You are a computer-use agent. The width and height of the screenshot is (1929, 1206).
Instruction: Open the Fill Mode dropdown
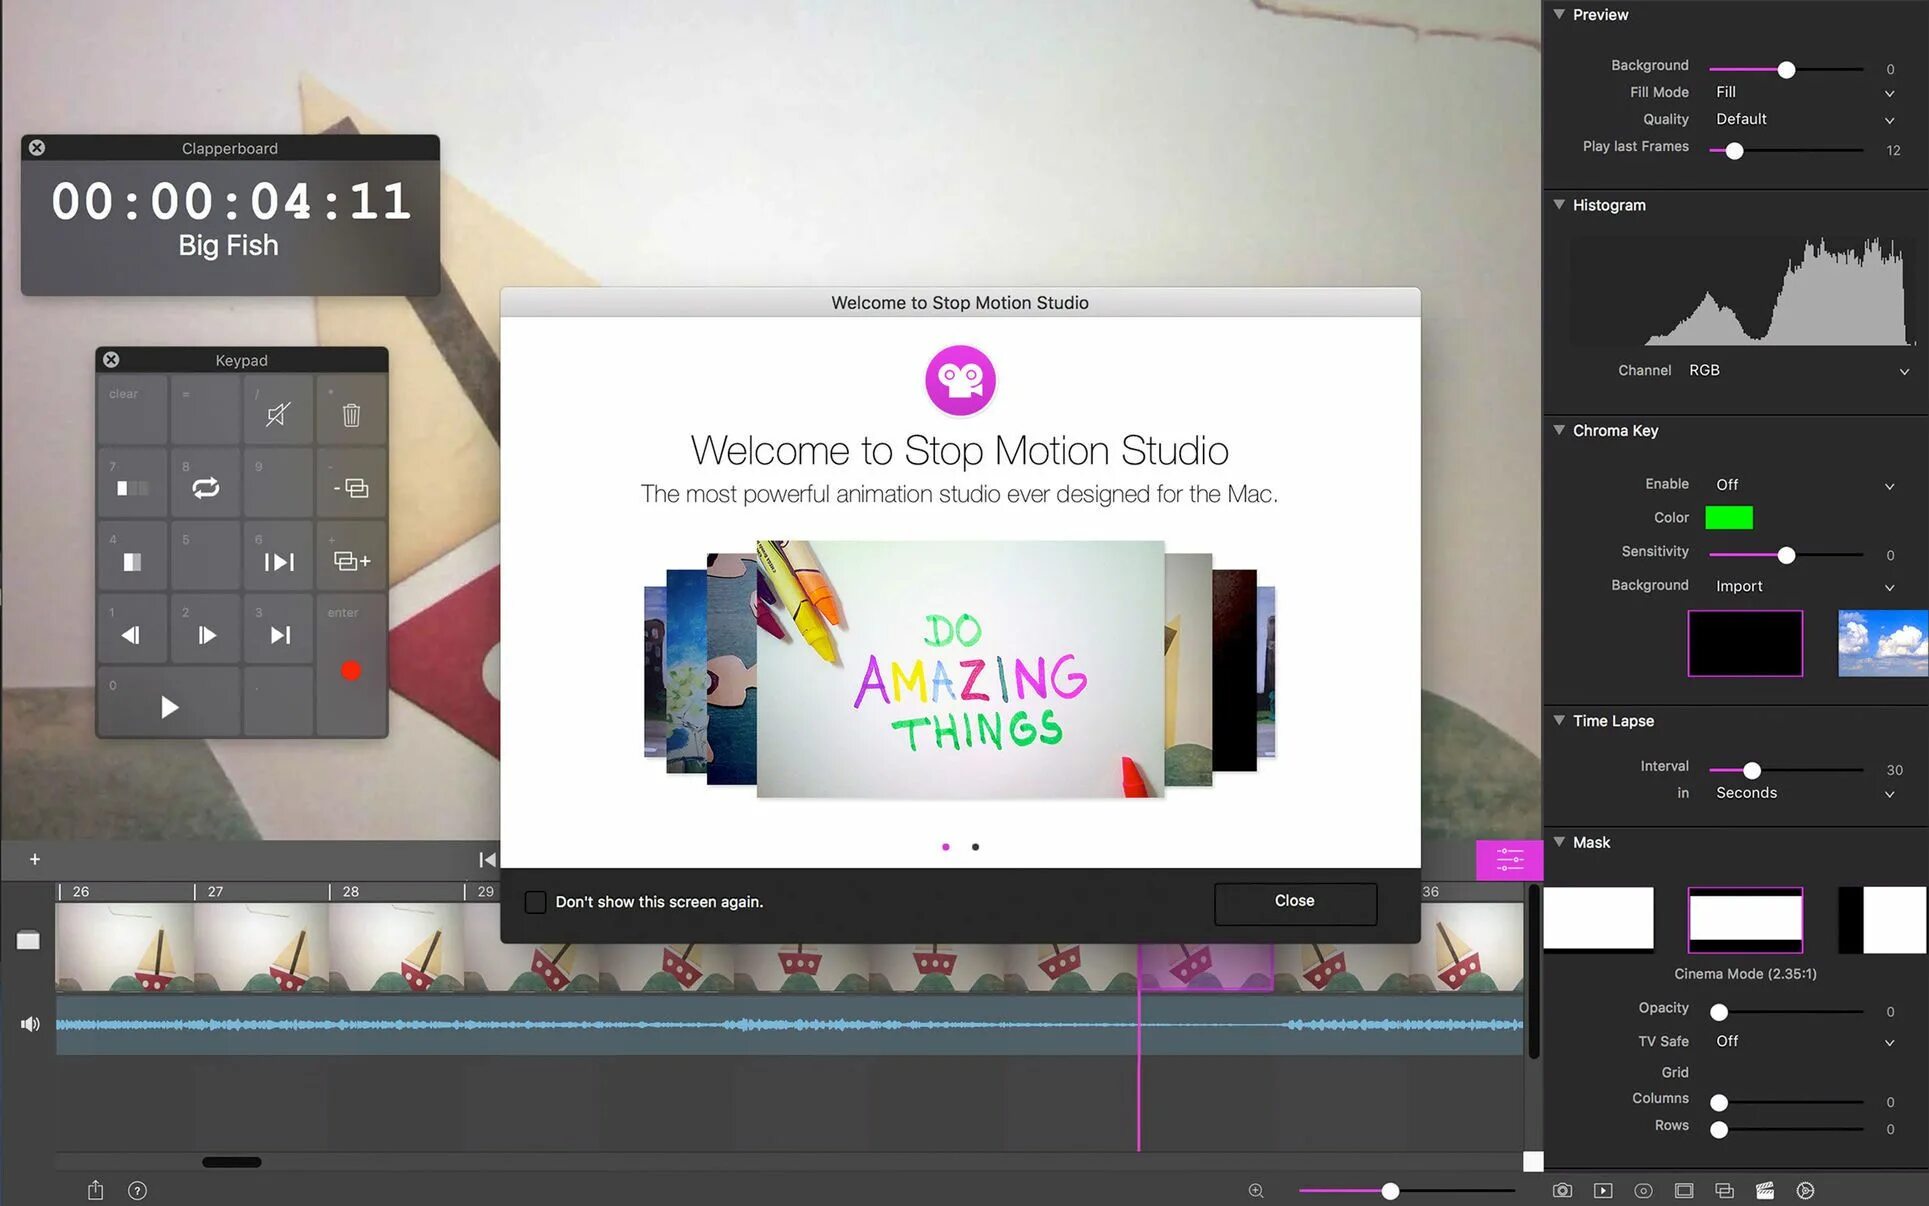pyautogui.click(x=1805, y=92)
